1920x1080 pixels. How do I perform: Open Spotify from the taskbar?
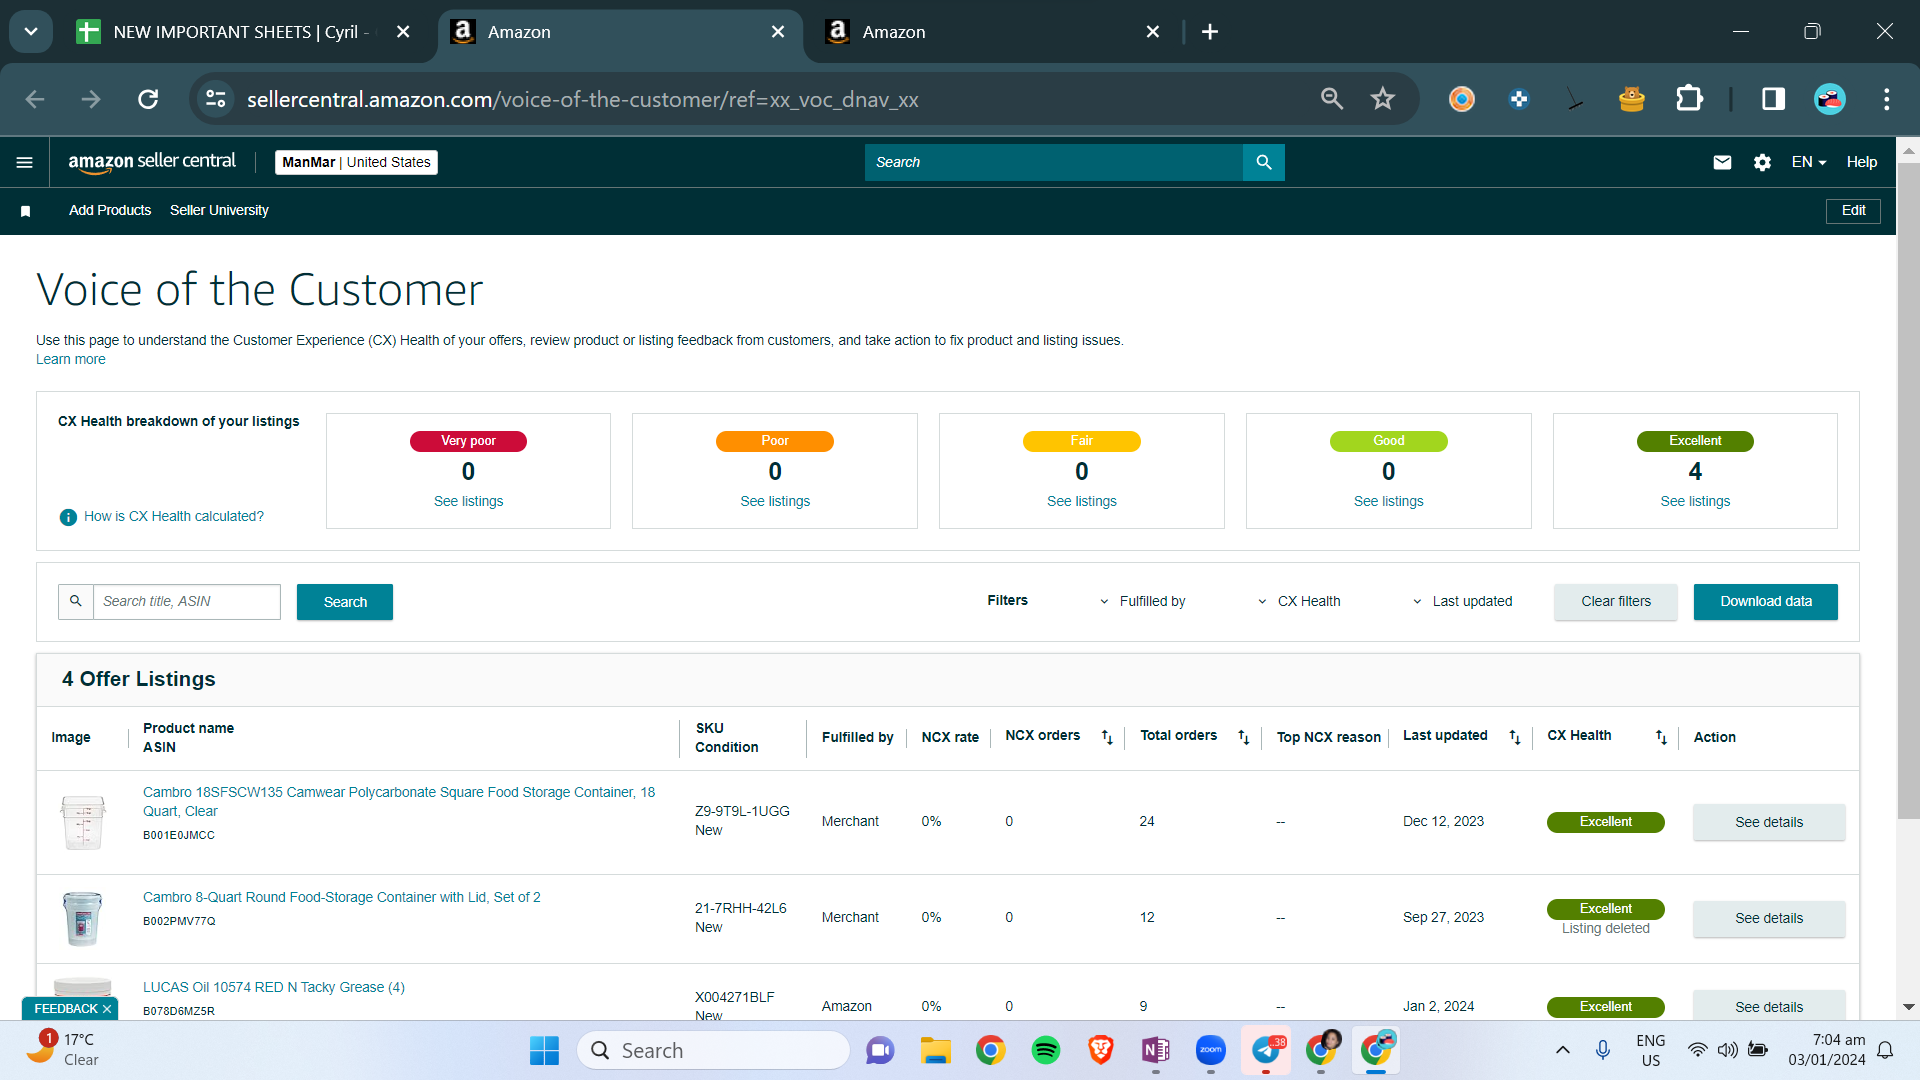1046,1050
